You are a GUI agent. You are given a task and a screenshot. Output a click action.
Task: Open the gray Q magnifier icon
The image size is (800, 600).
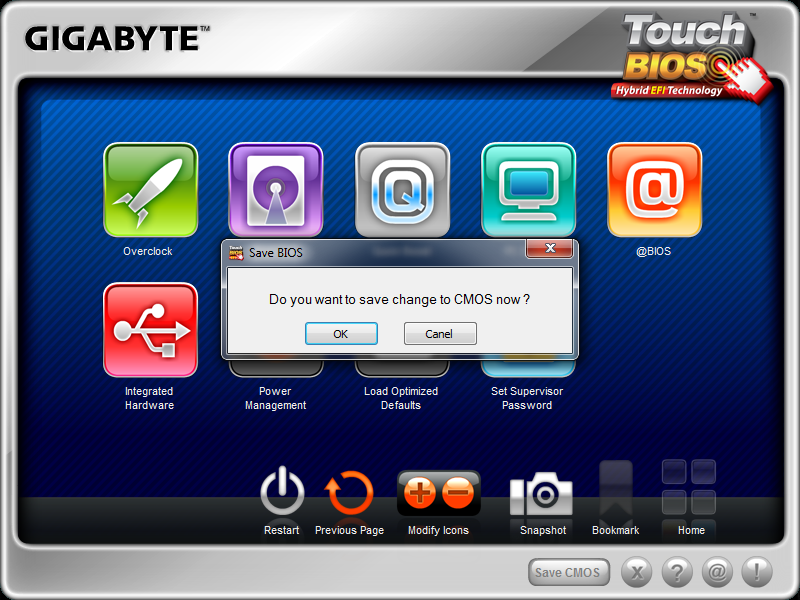pyautogui.click(x=403, y=190)
